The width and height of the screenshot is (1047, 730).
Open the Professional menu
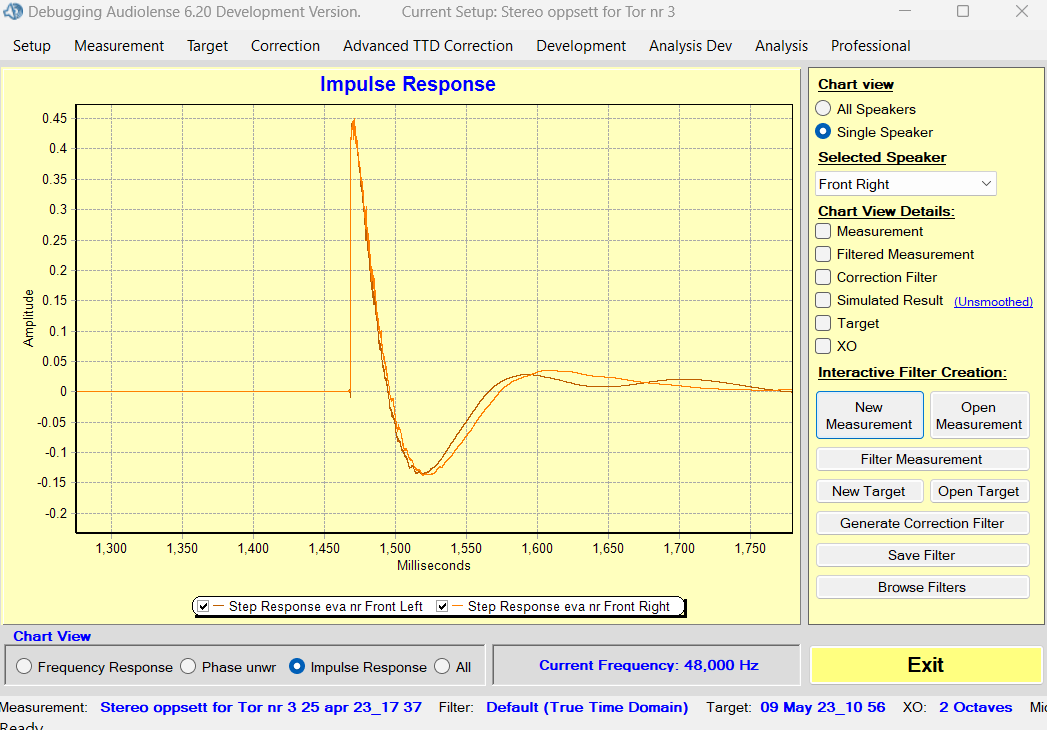(871, 46)
